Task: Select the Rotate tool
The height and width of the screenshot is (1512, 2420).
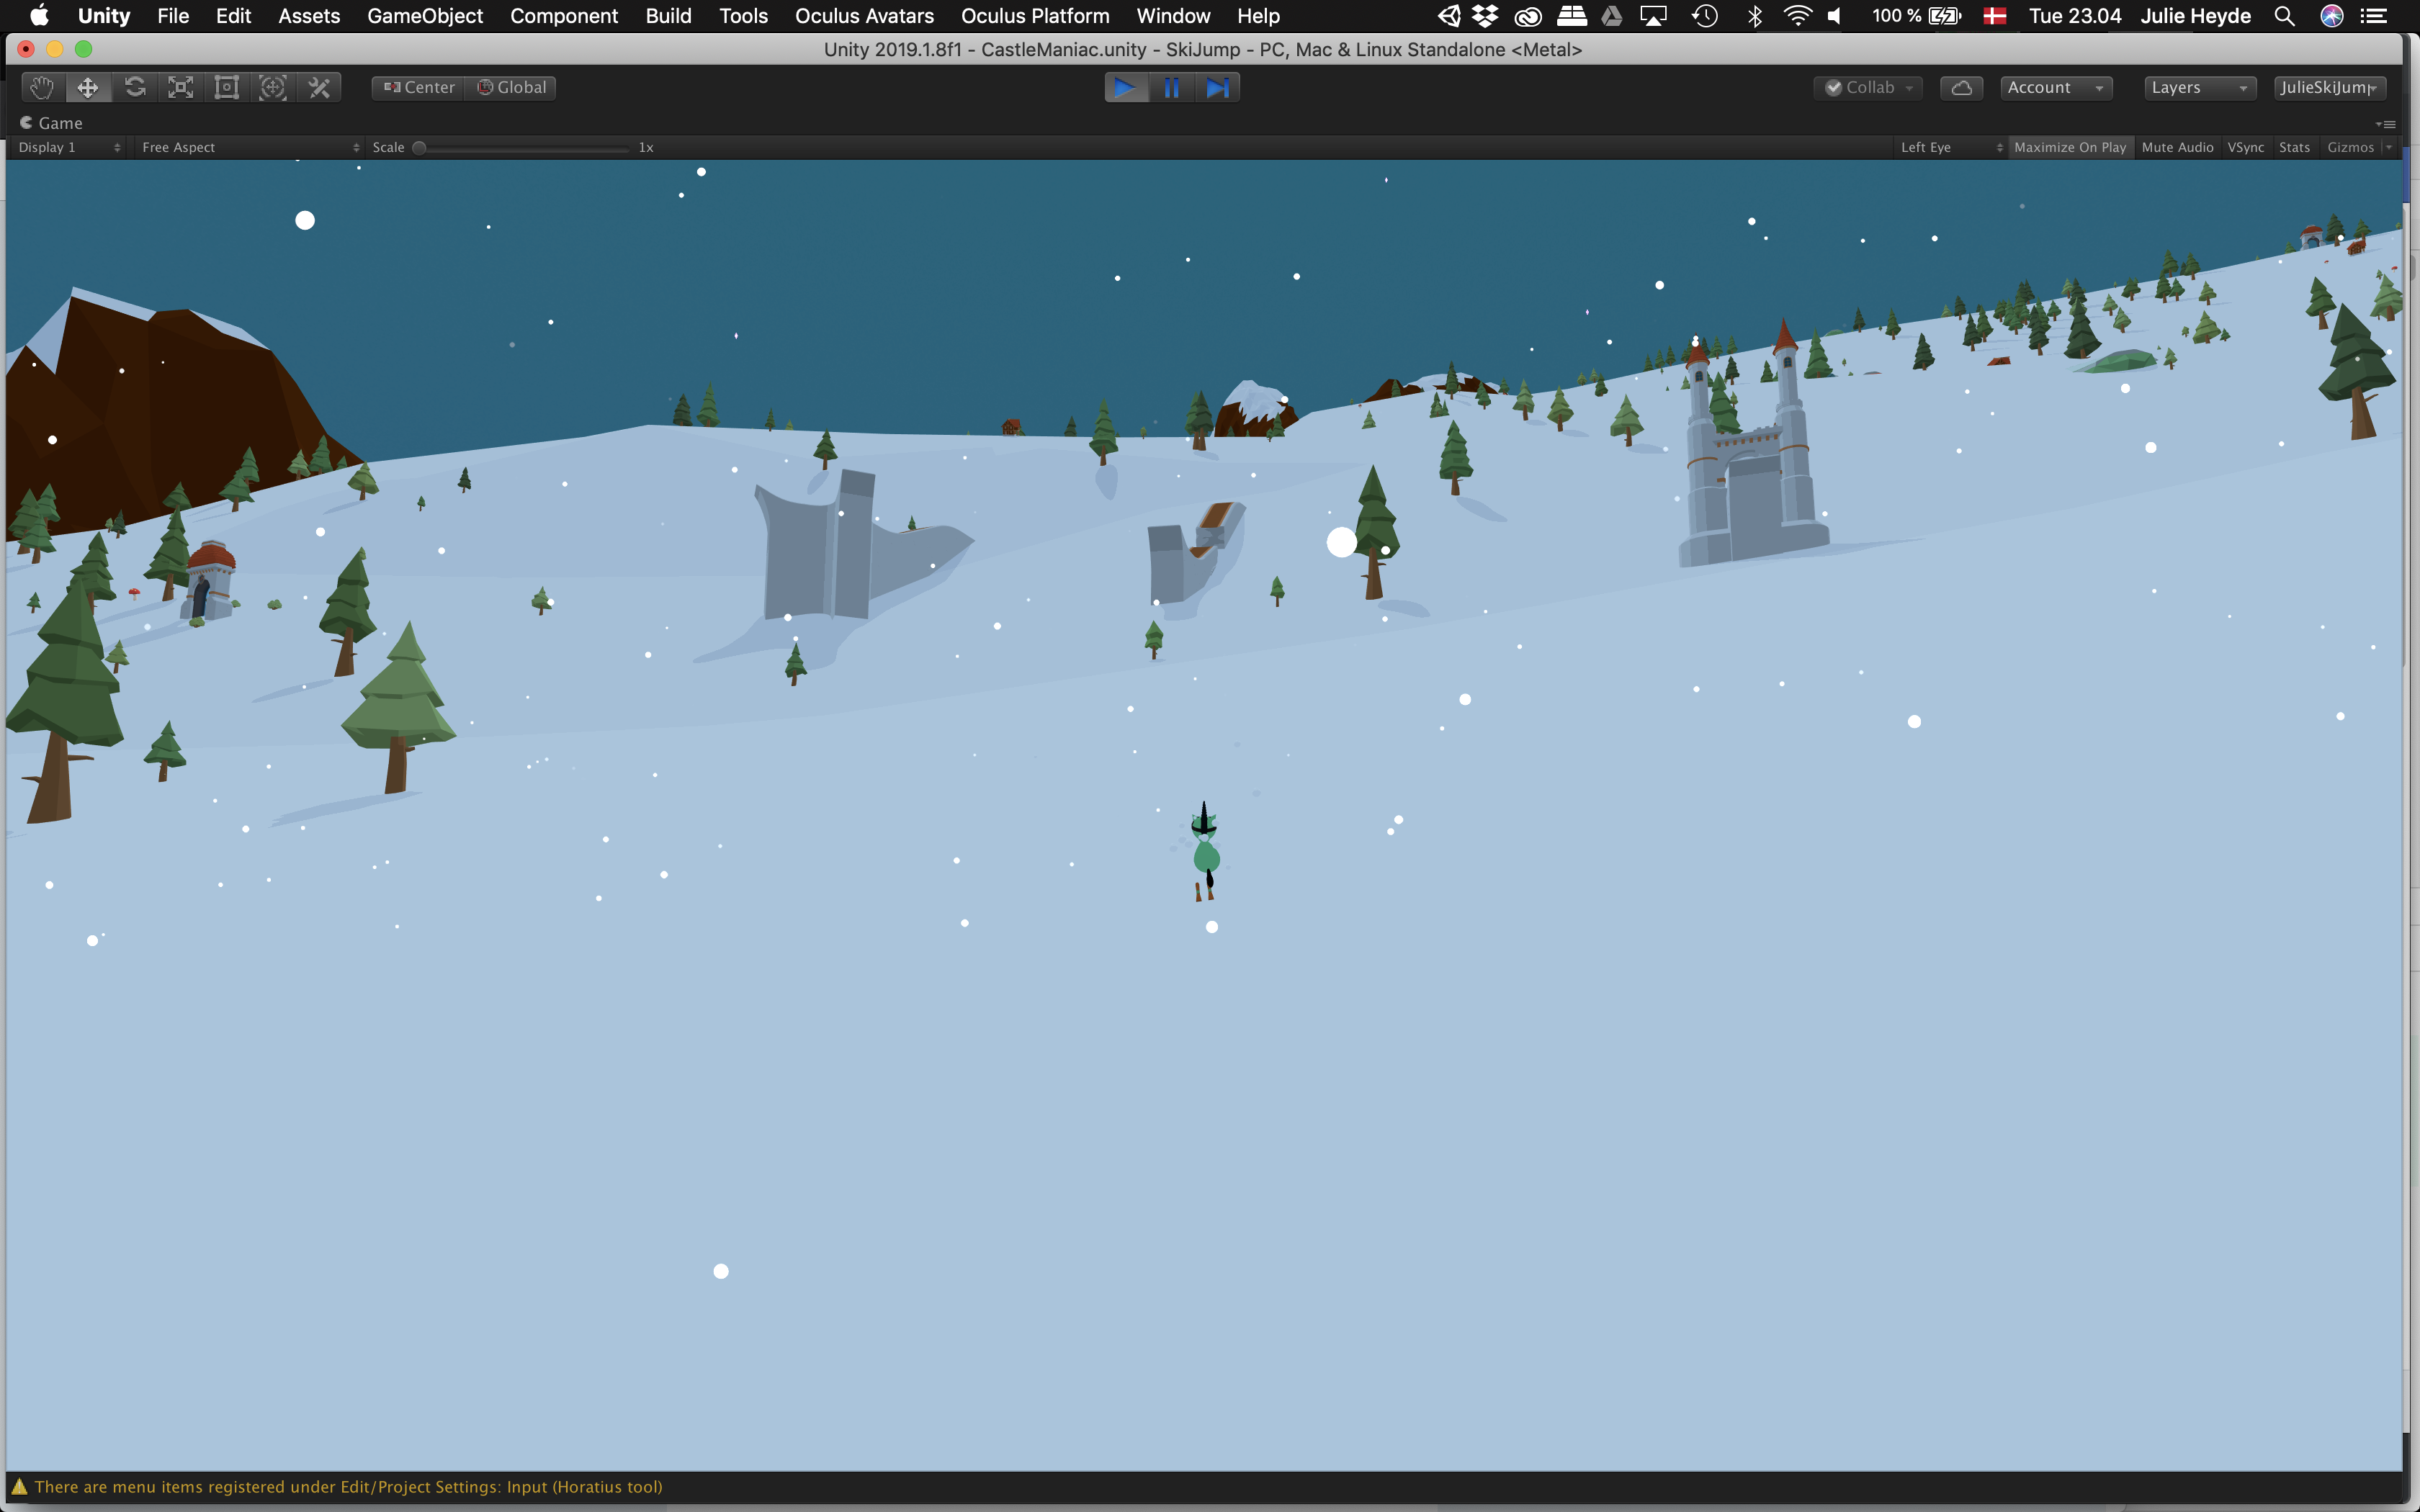Action: point(135,88)
